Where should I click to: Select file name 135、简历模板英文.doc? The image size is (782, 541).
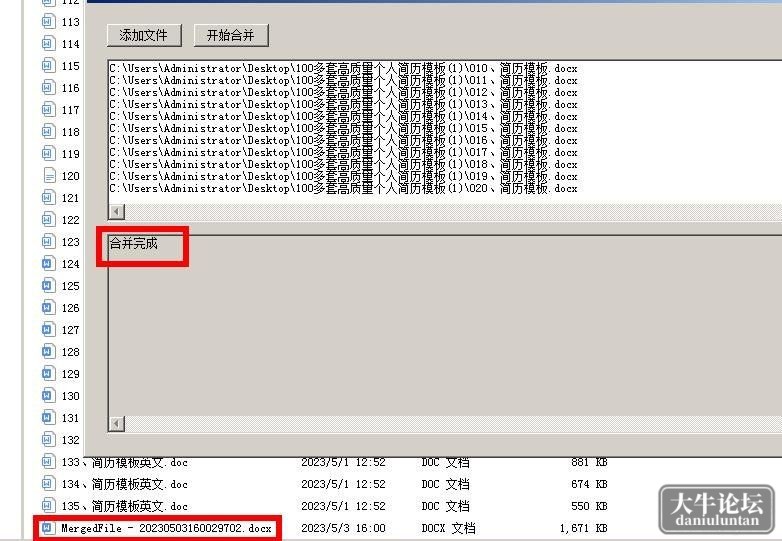[x=125, y=506]
